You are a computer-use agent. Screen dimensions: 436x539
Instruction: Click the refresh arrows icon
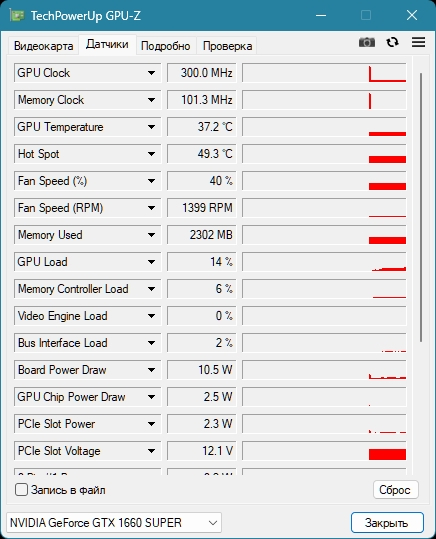tap(392, 42)
